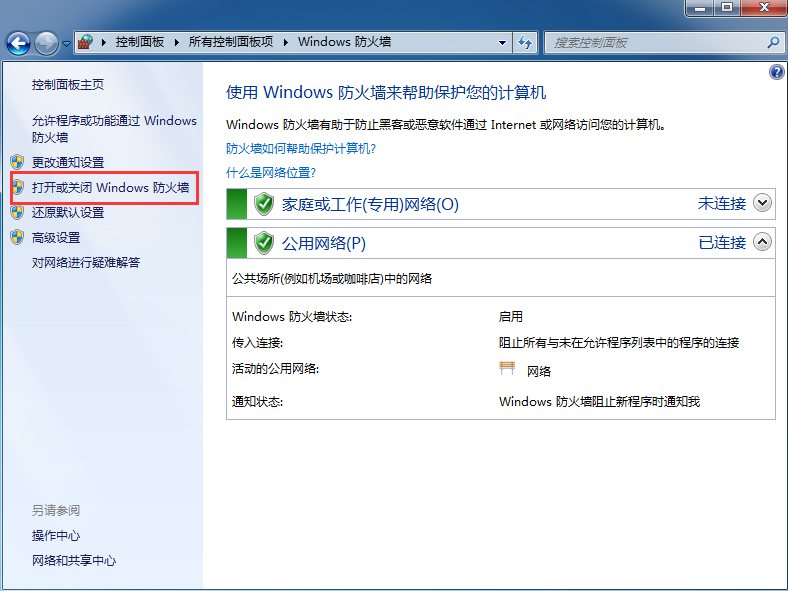Image resolution: width=788 pixels, height=591 pixels.
Task: Click the network bench icon beside 网络
Action: click(507, 369)
